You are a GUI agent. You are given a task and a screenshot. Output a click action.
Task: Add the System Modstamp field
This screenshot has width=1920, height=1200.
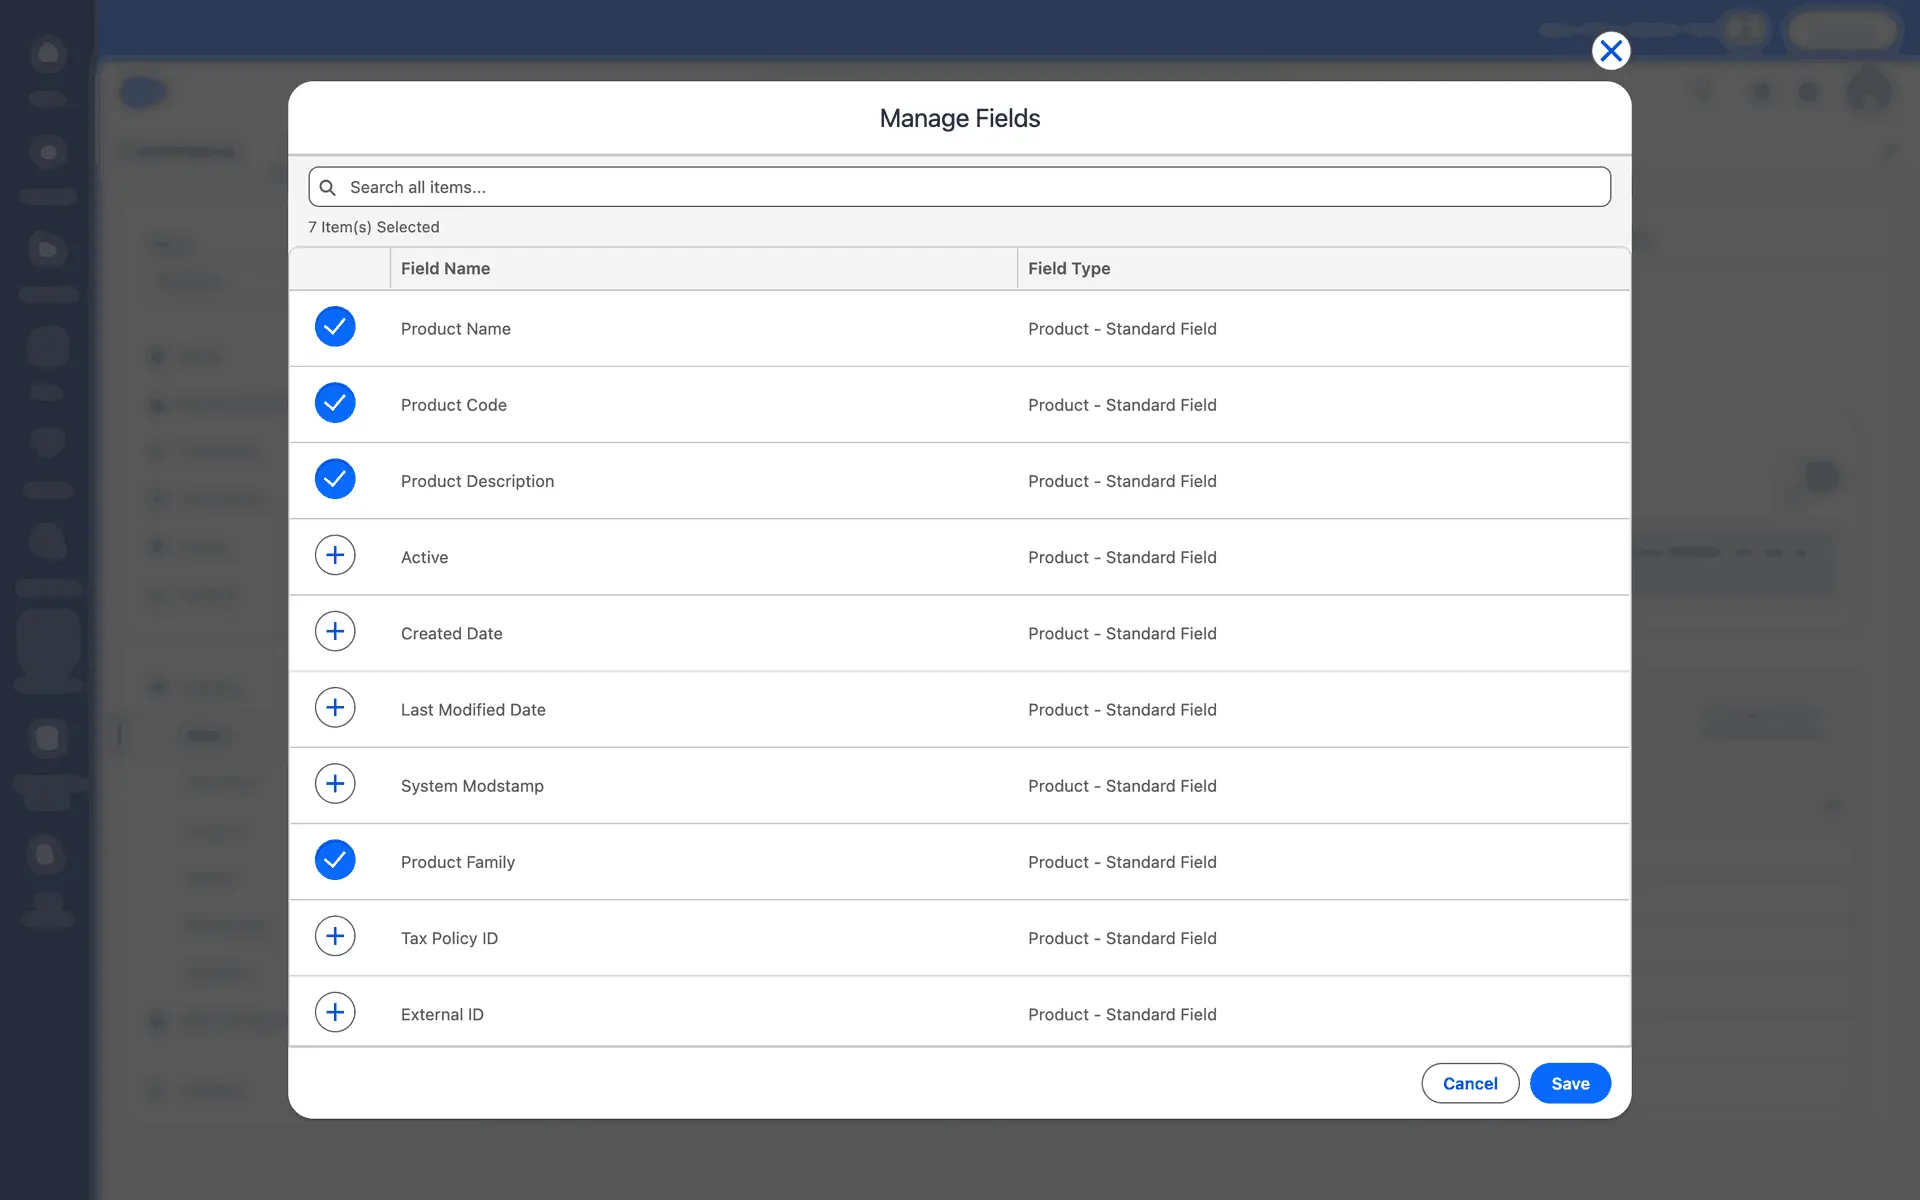pos(335,783)
